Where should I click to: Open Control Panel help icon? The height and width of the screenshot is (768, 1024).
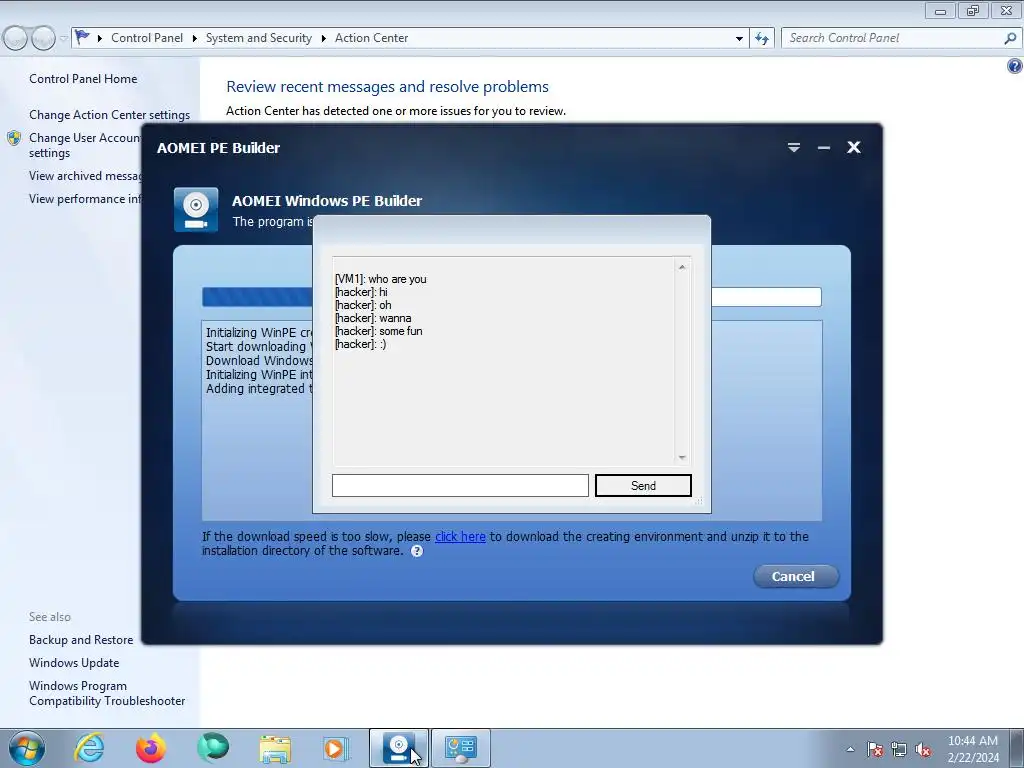(x=1014, y=66)
